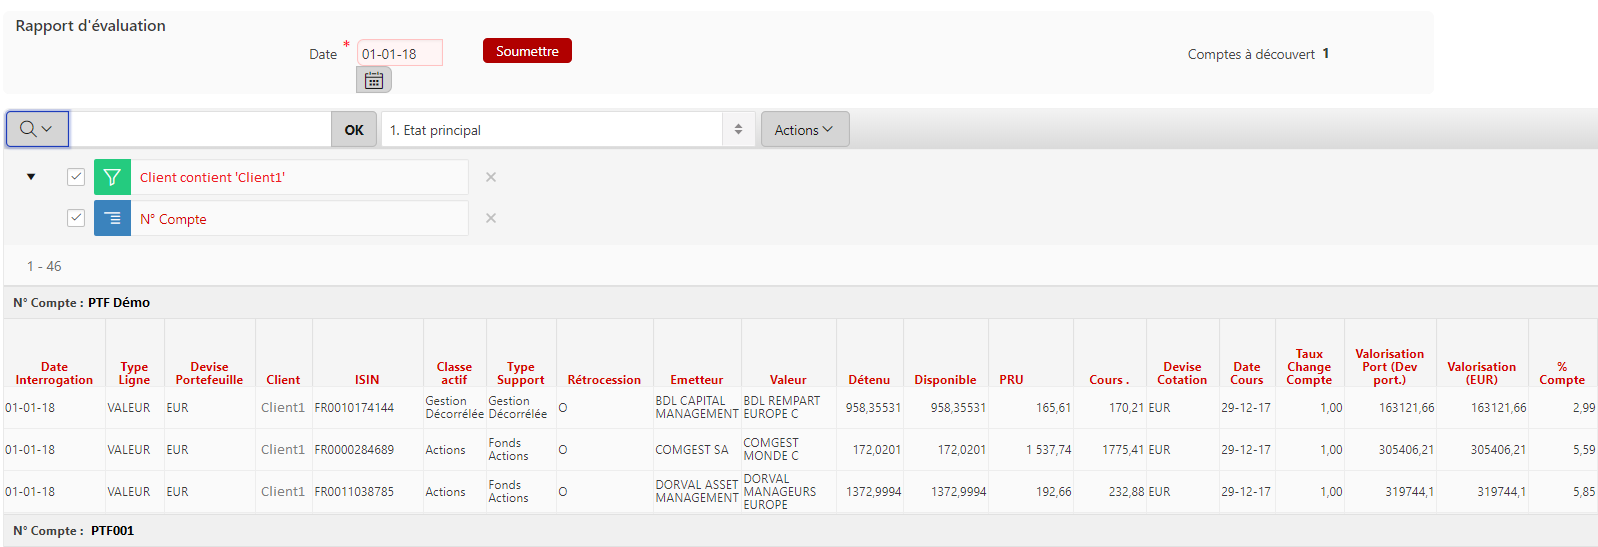
Task: Open the N° Compte break link
Action: [x=173, y=220]
